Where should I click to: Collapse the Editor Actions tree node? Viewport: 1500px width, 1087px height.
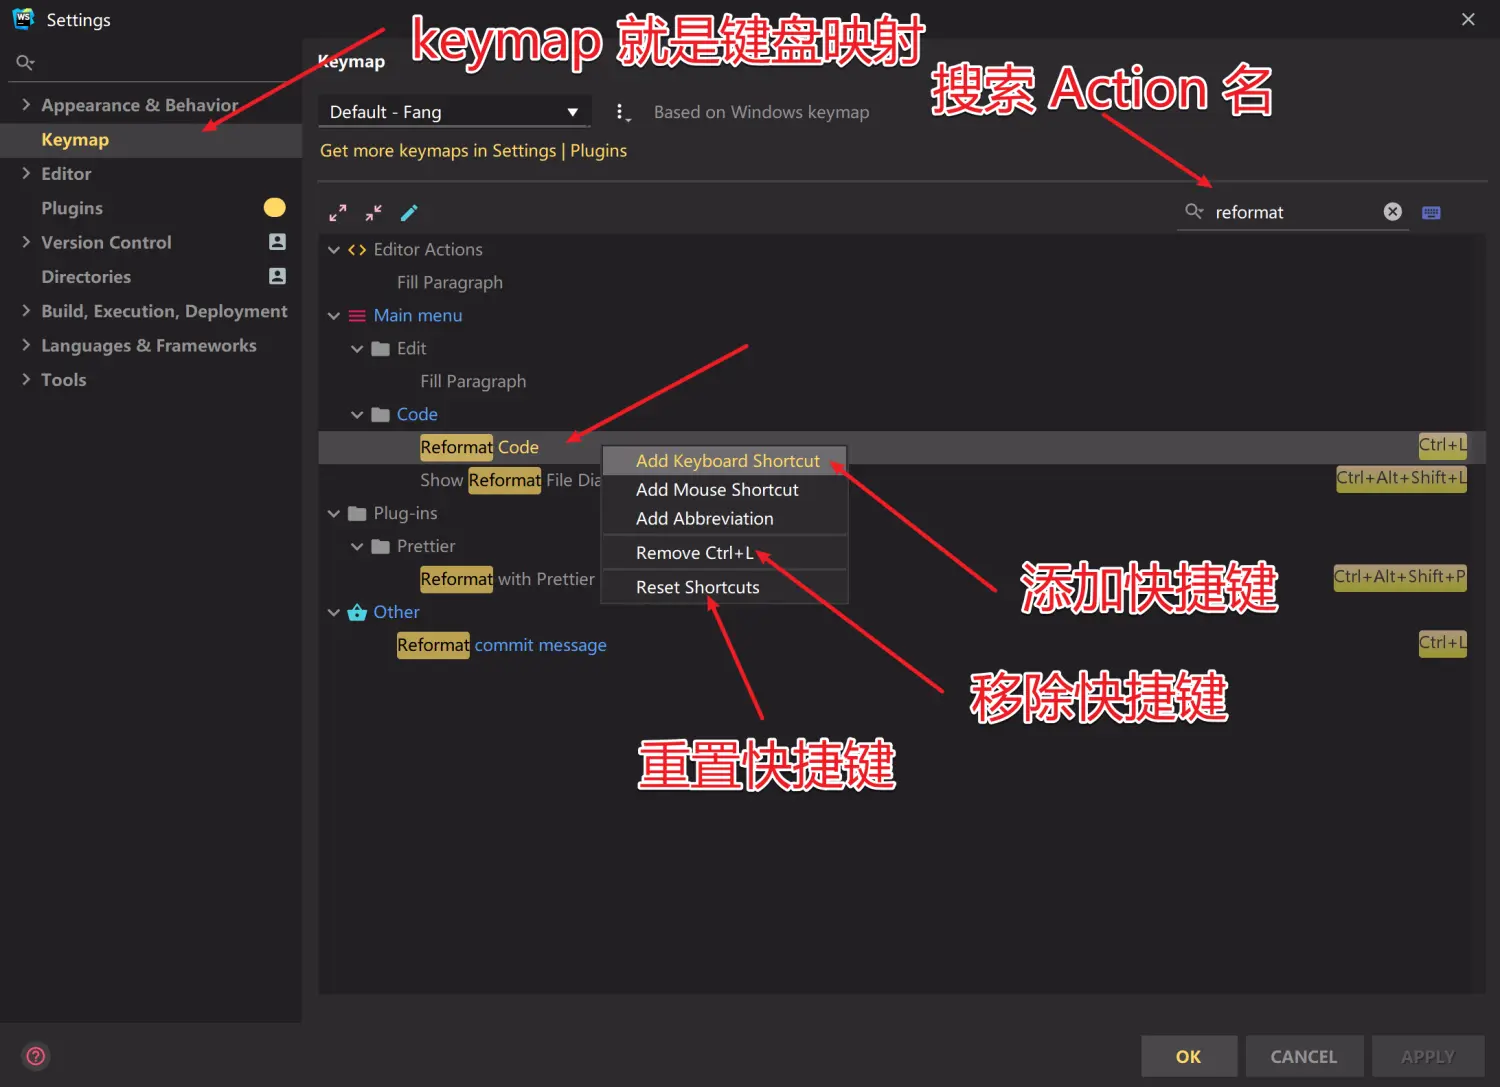click(x=334, y=249)
